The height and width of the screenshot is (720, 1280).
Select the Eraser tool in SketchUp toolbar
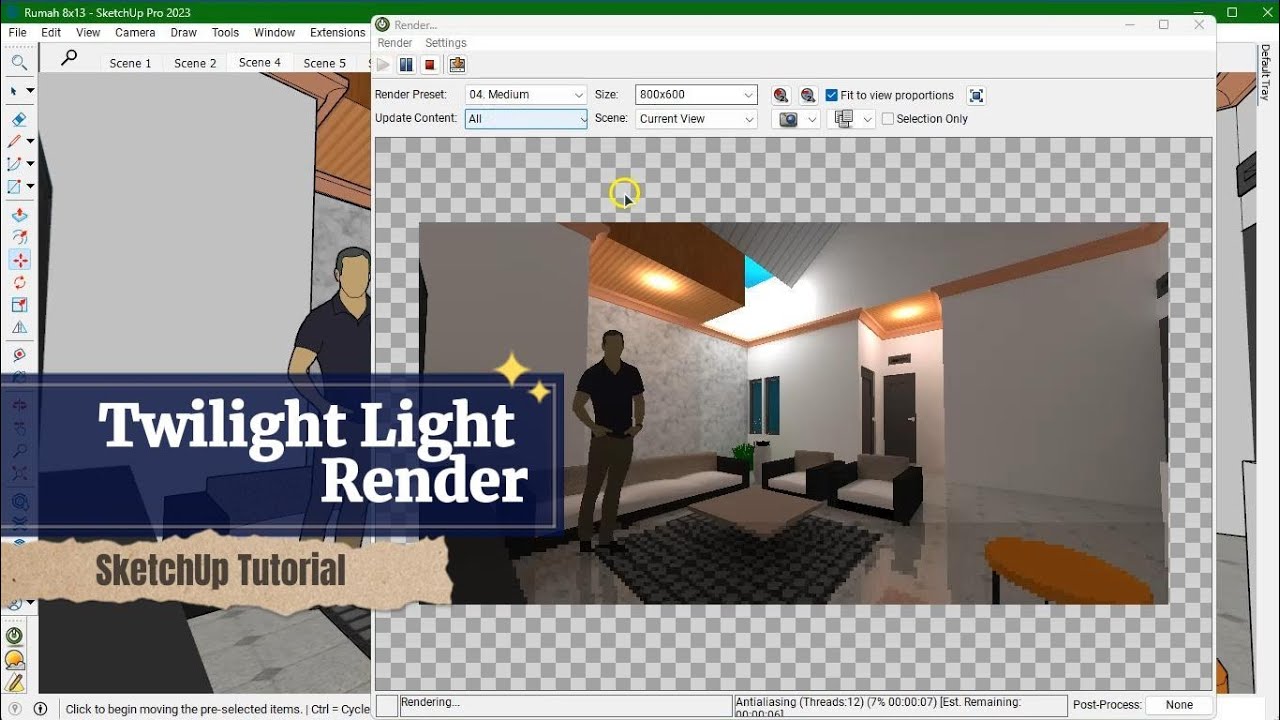[19, 119]
